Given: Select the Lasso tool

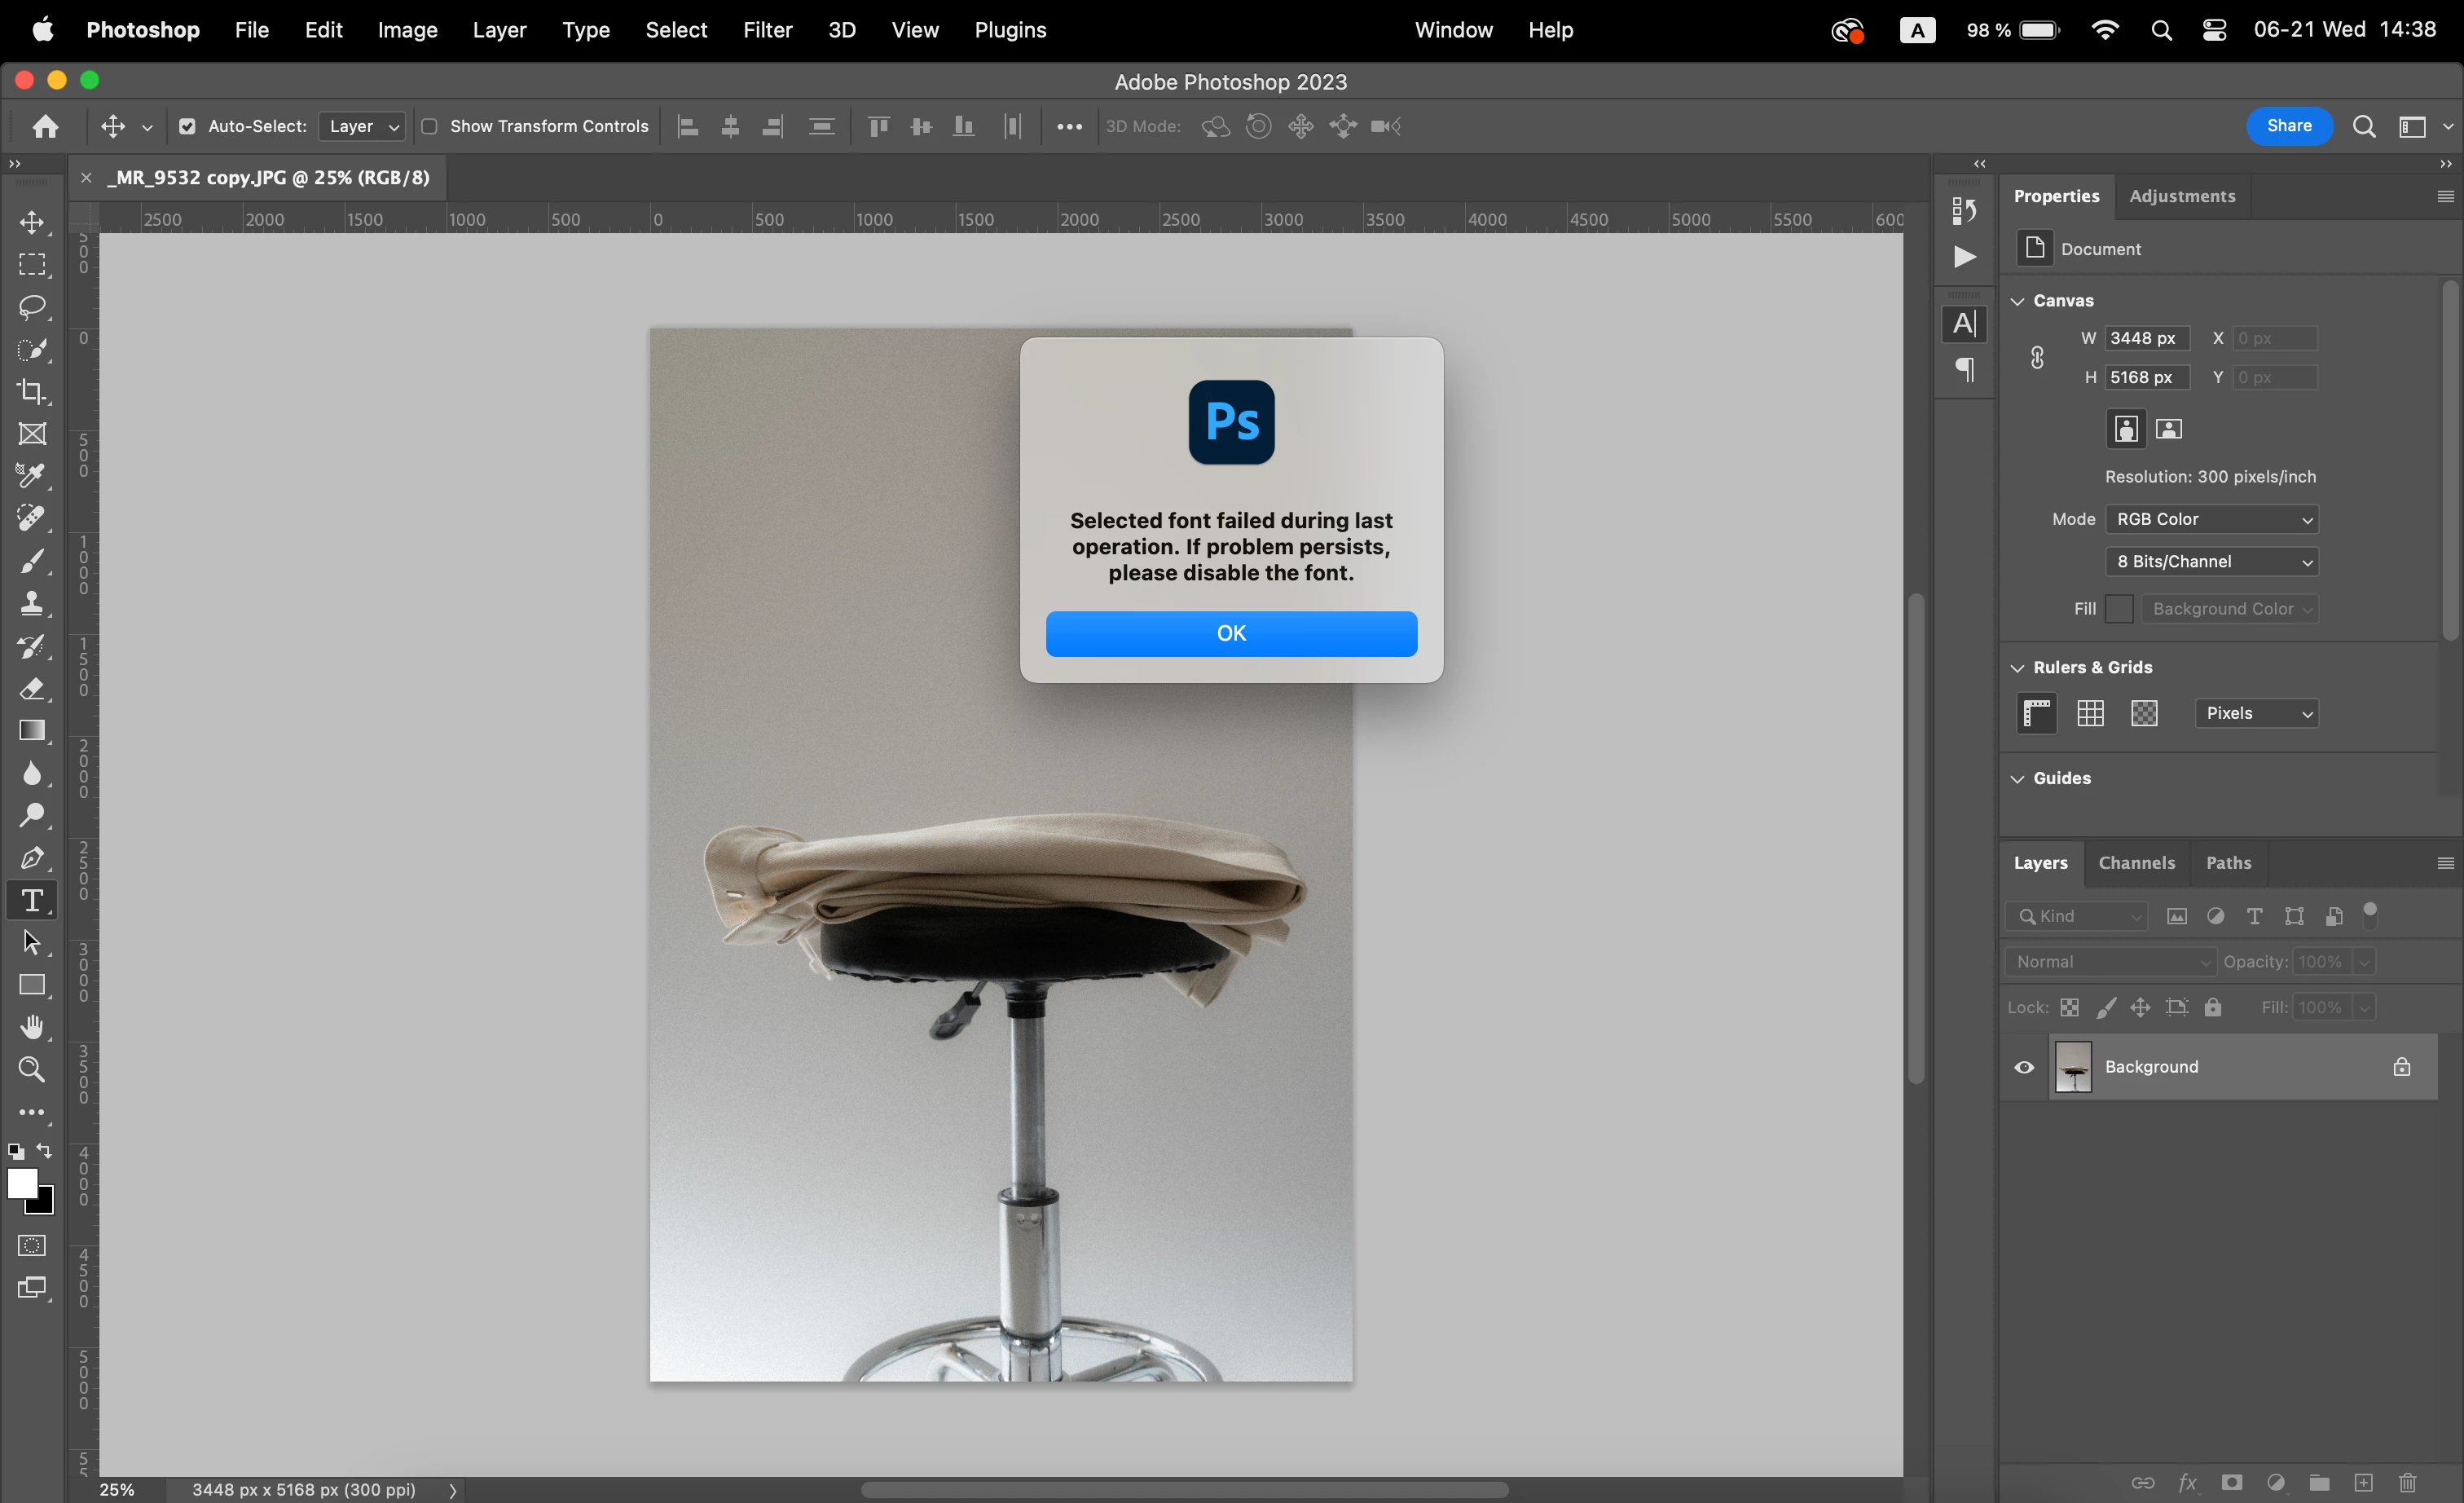Looking at the screenshot, I should coord(32,307).
